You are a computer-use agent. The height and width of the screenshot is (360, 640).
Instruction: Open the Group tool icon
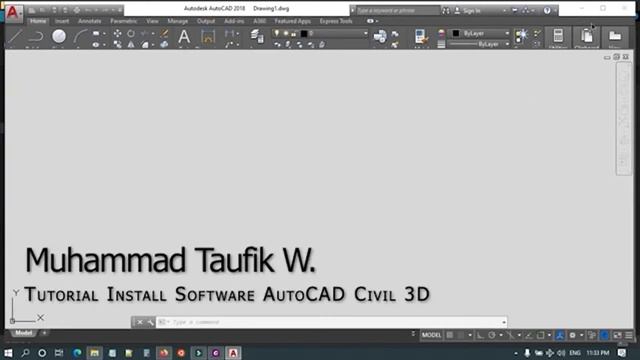[x=521, y=36]
